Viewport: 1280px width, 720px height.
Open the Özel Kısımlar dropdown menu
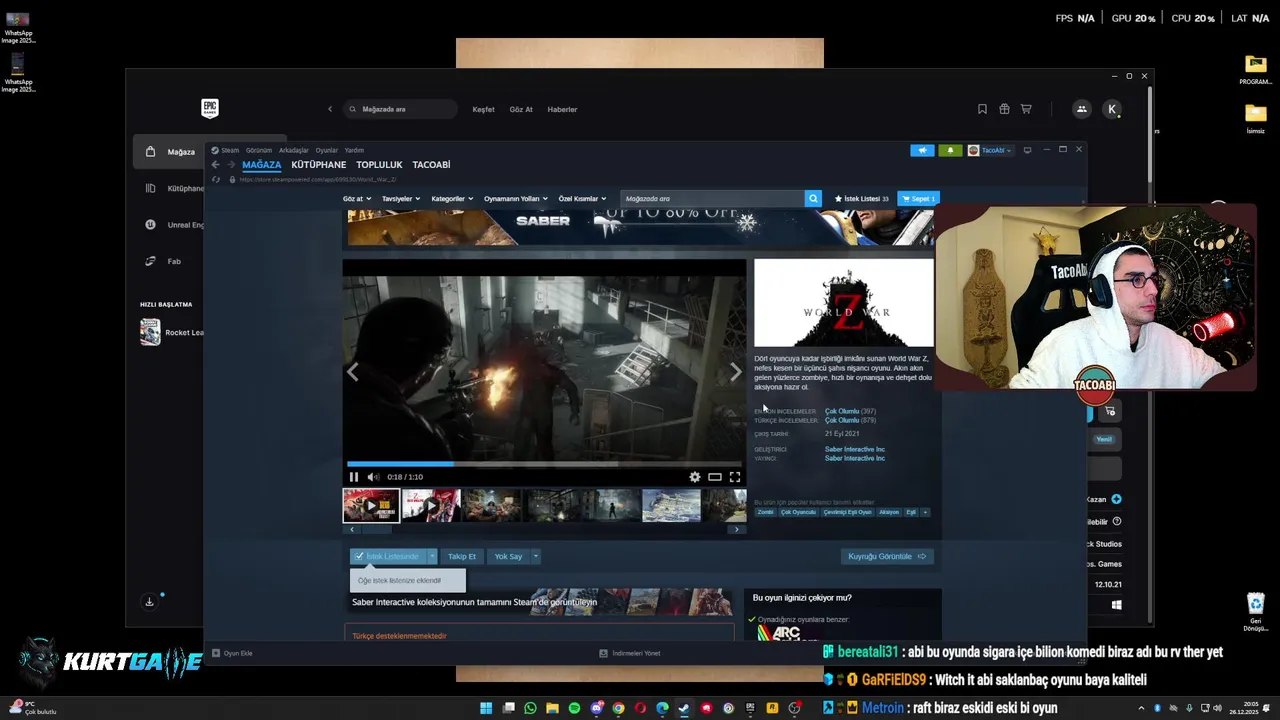click(582, 199)
